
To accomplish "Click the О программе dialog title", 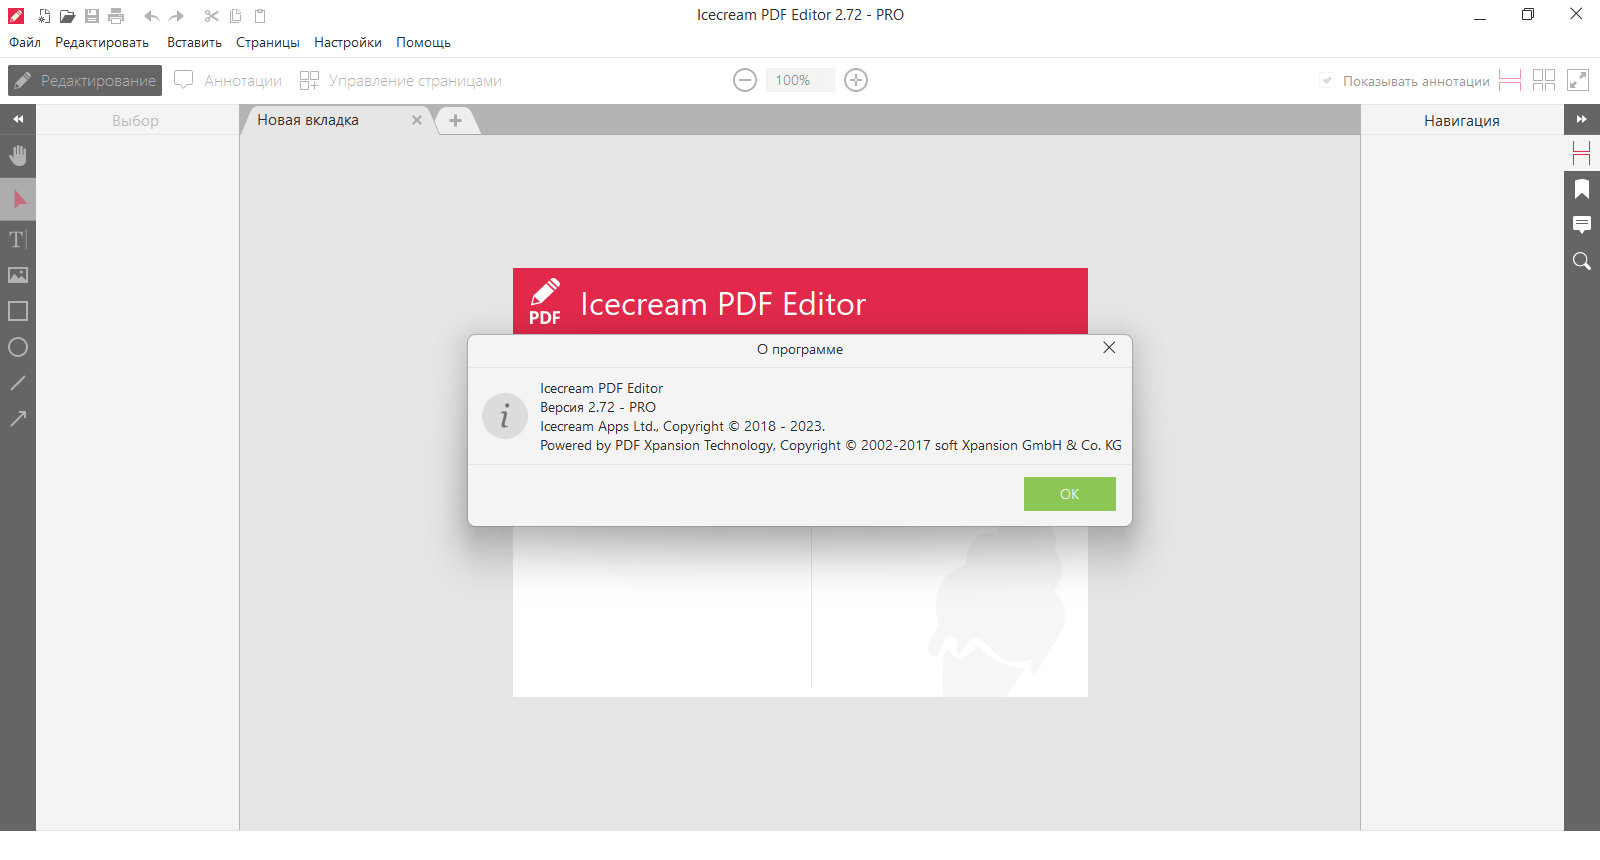I will click(x=800, y=349).
